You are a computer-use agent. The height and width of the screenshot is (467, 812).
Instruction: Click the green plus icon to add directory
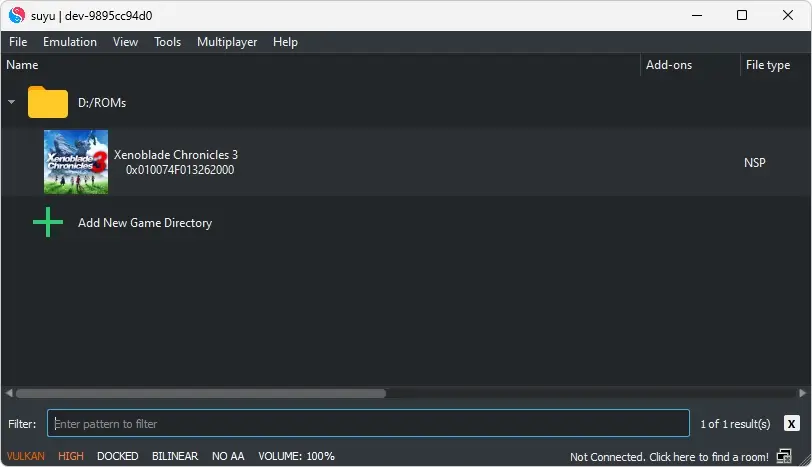48,222
